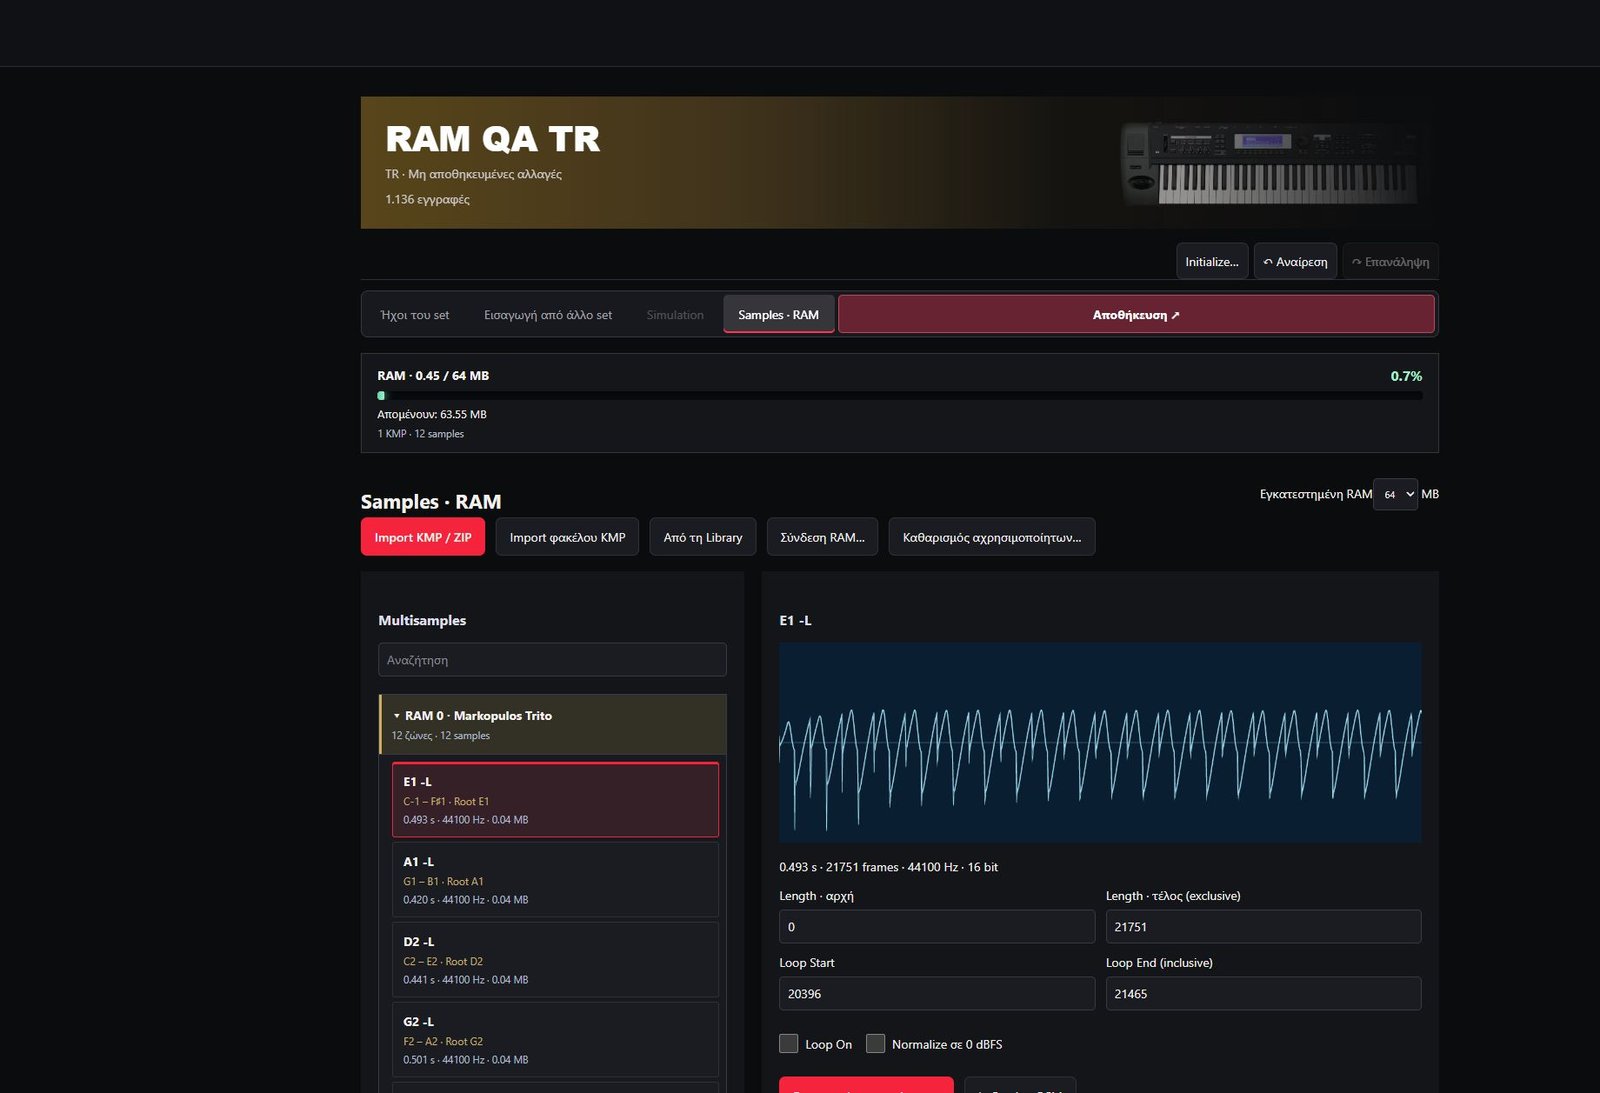Click the keyboard synthesizer image in banner
This screenshot has width=1600, height=1093.
1270,163
